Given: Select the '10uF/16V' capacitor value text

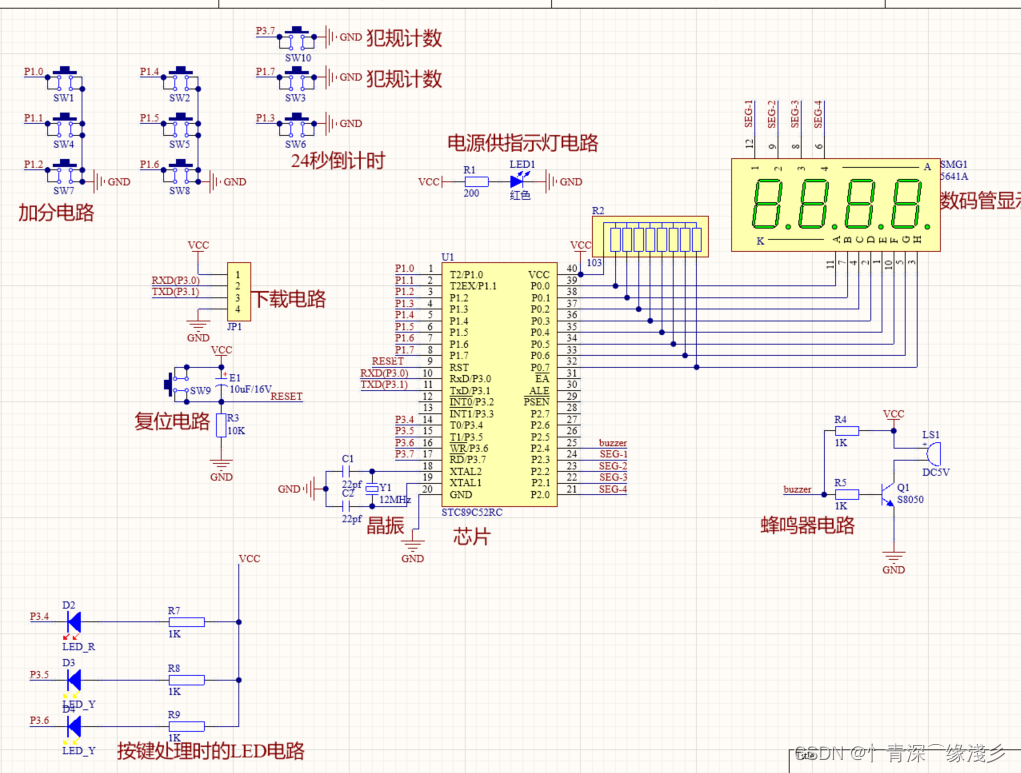Looking at the screenshot, I should click(x=251, y=389).
